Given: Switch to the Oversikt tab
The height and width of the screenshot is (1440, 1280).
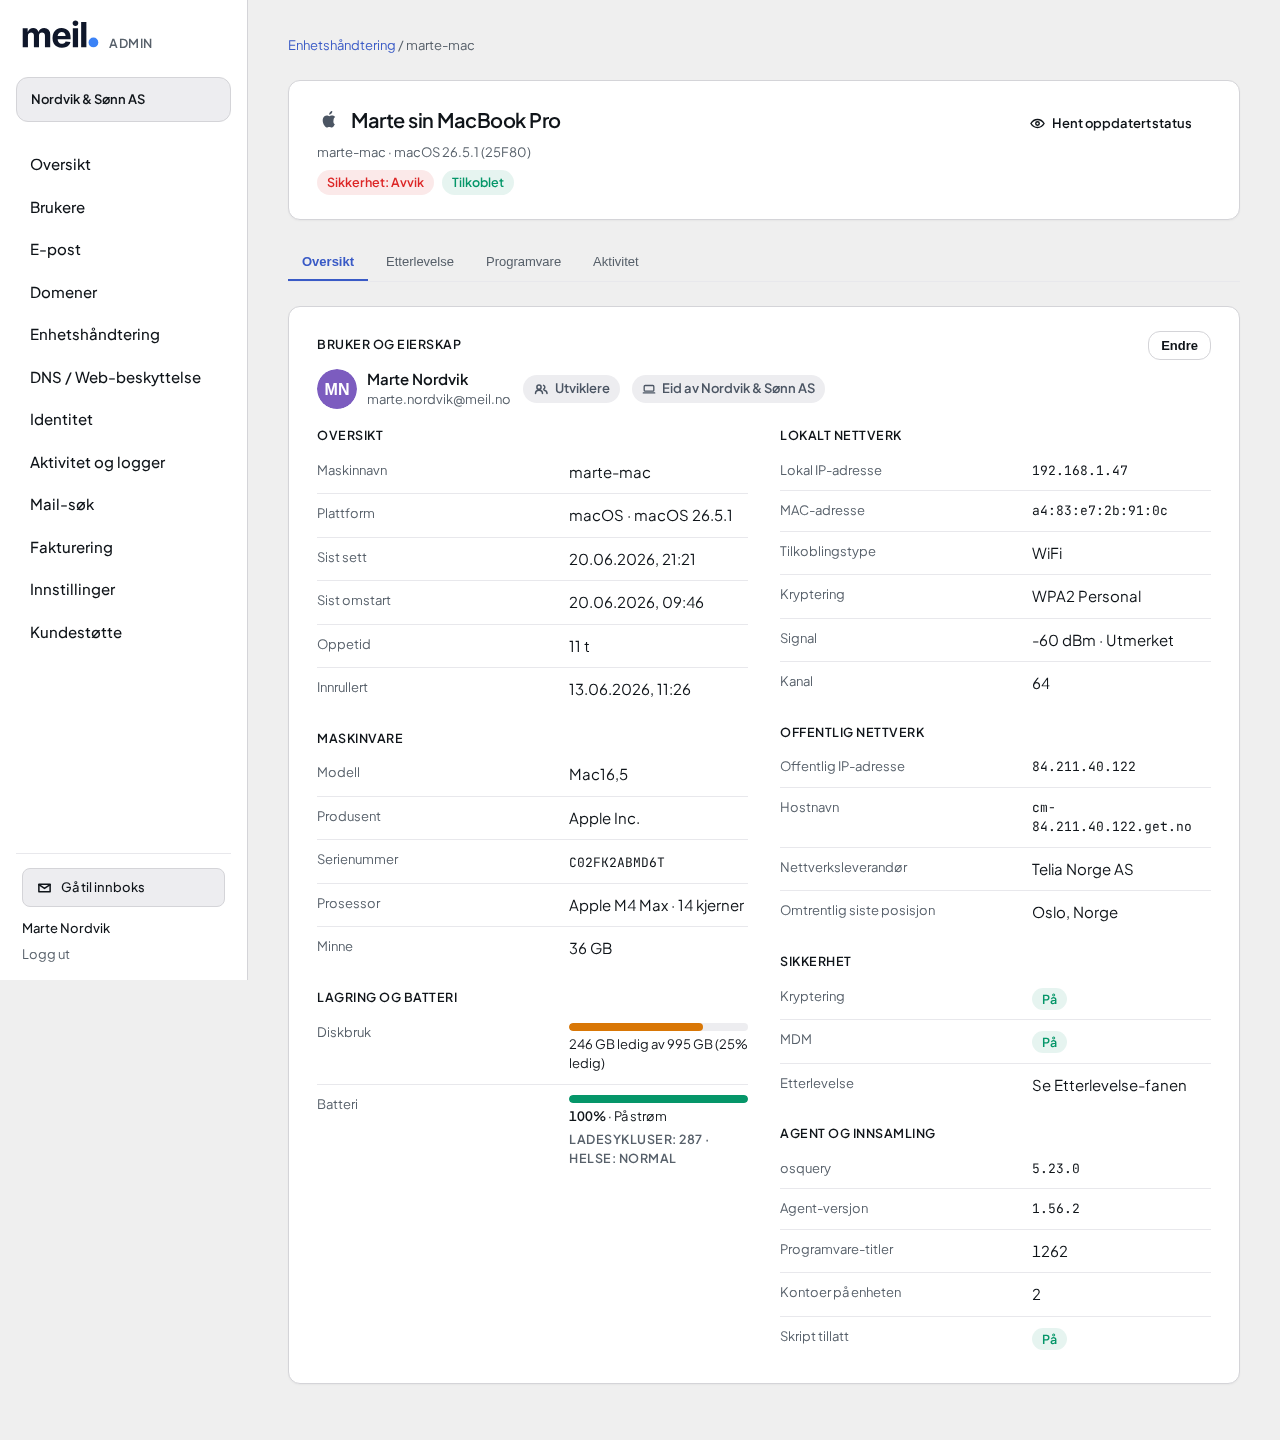Looking at the screenshot, I should click(x=328, y=262).
